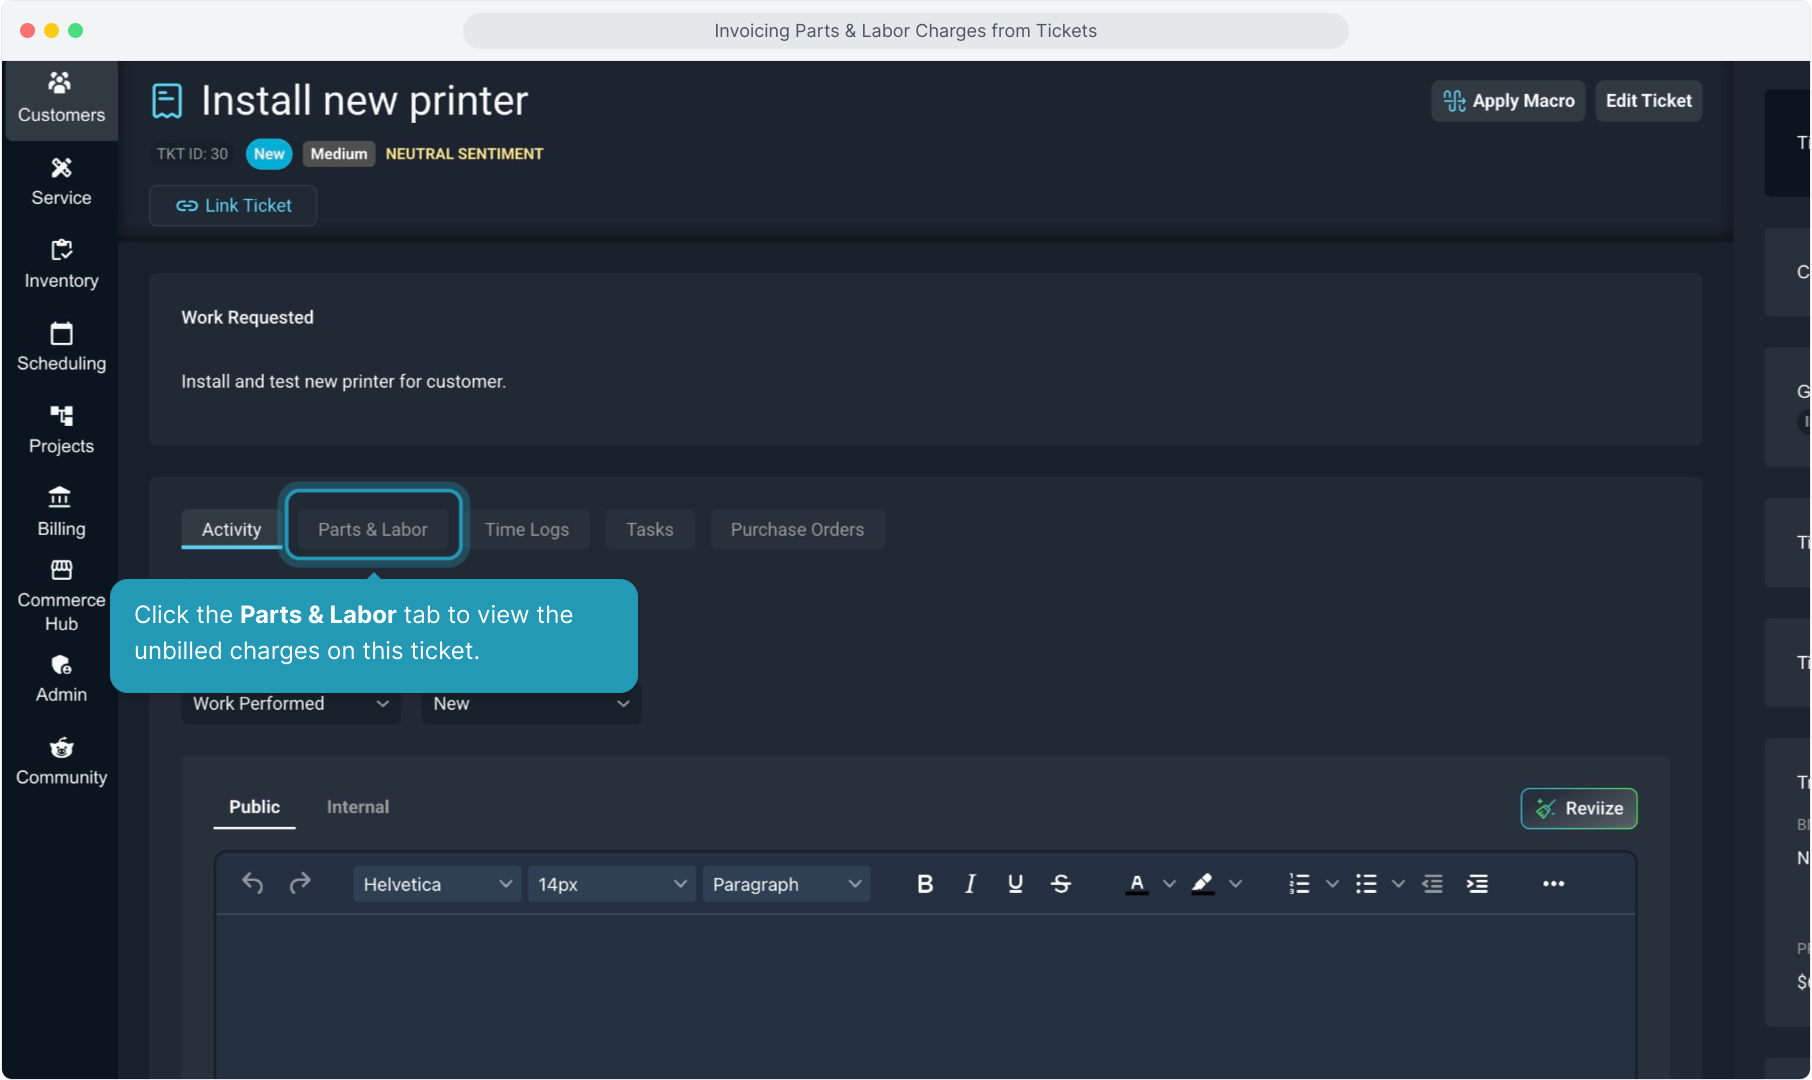Click the undo arrow in editor toolbar
Viewport: 1812px width, 1080px height.
(252, 883)
